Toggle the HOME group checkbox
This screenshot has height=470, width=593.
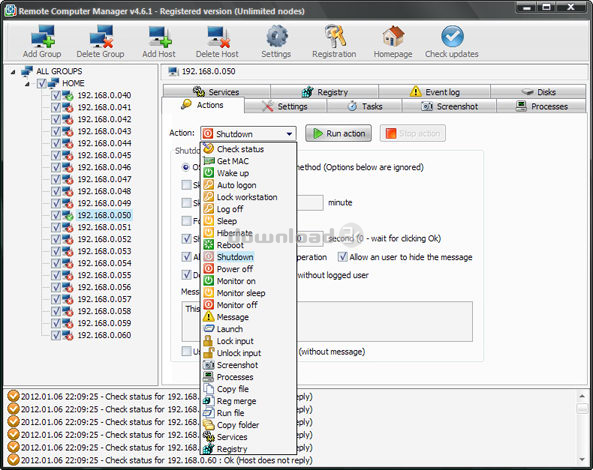pos(42,83)
